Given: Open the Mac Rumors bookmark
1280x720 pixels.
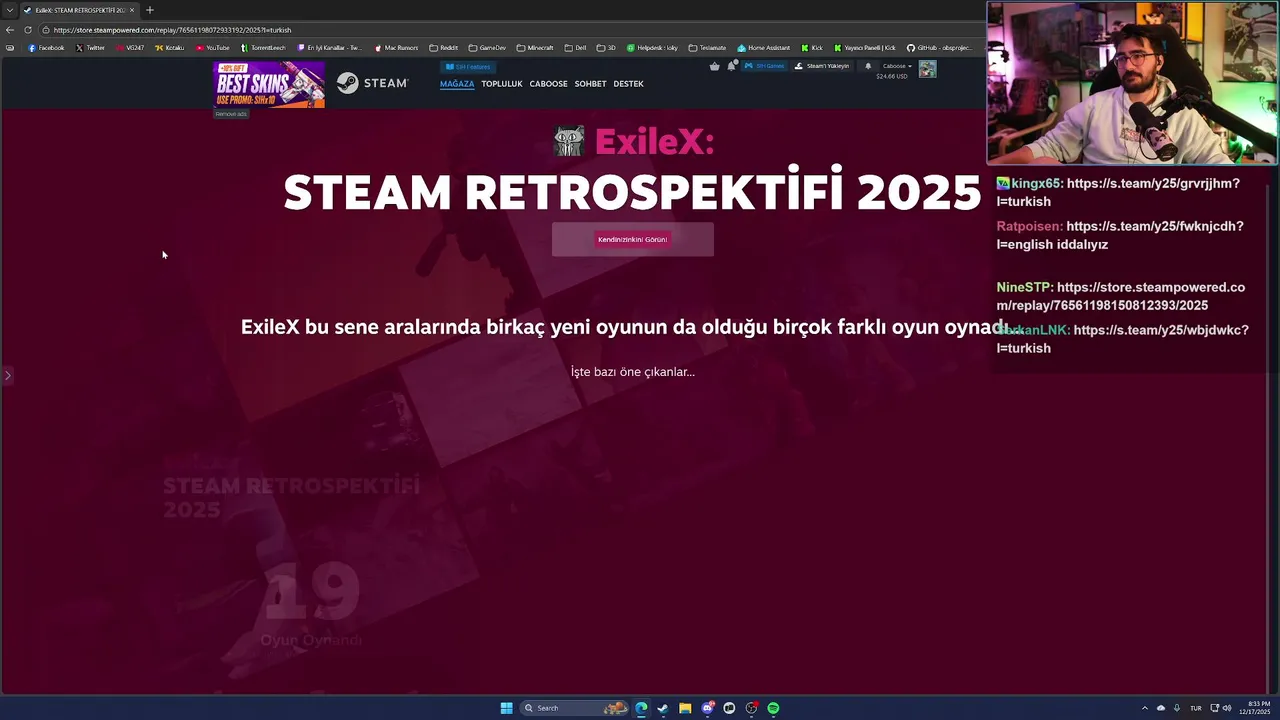Looking at the screenshot, I should pyautogui.click(x=396, y=48).
